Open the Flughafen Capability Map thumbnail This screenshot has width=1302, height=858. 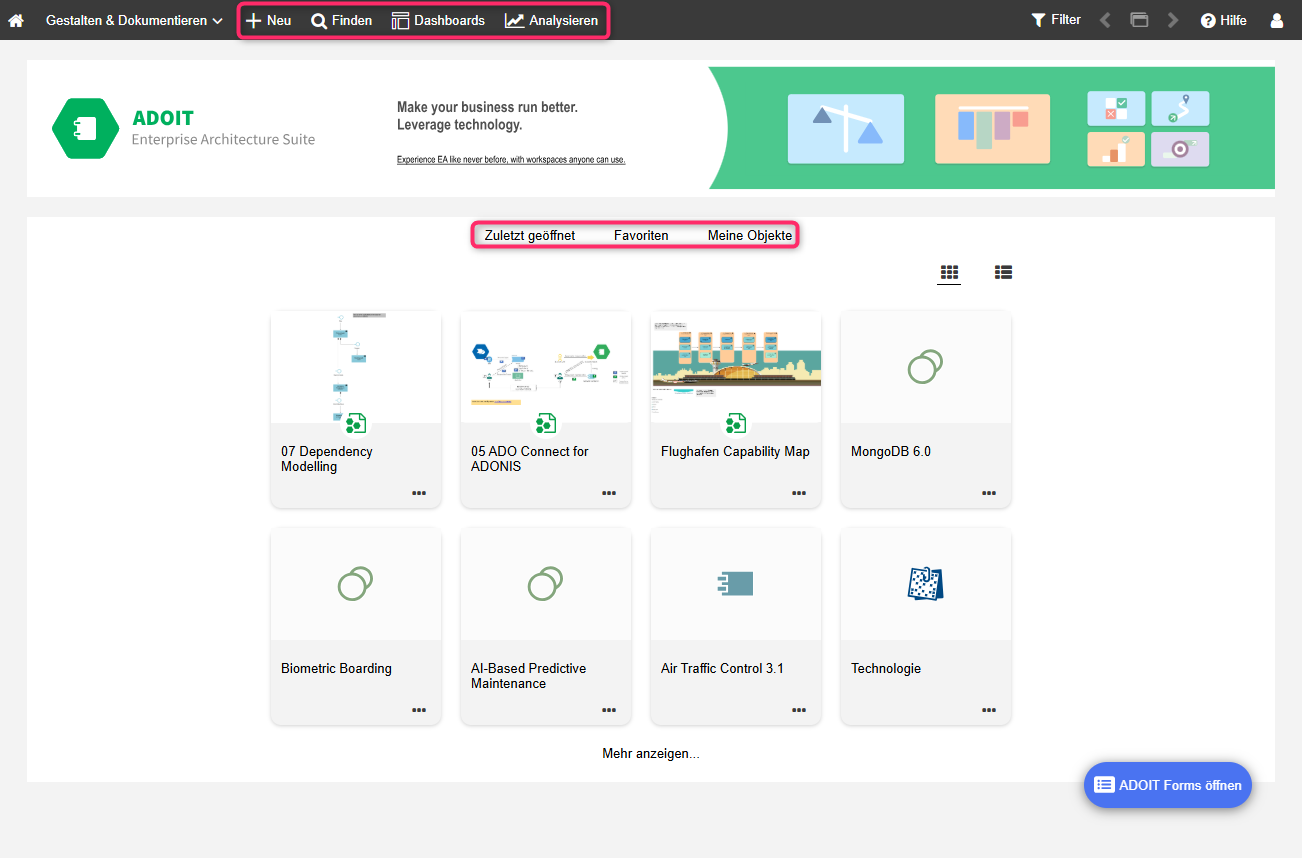pyautogui.click(x=736, y=367)
